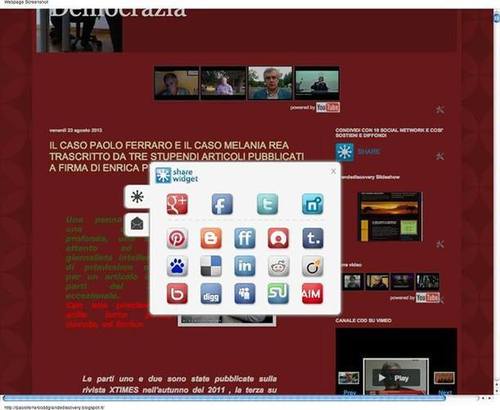Viewport: 500px width, 410px height.
Task: Close the share widget popup
Action: pos(333,171)
